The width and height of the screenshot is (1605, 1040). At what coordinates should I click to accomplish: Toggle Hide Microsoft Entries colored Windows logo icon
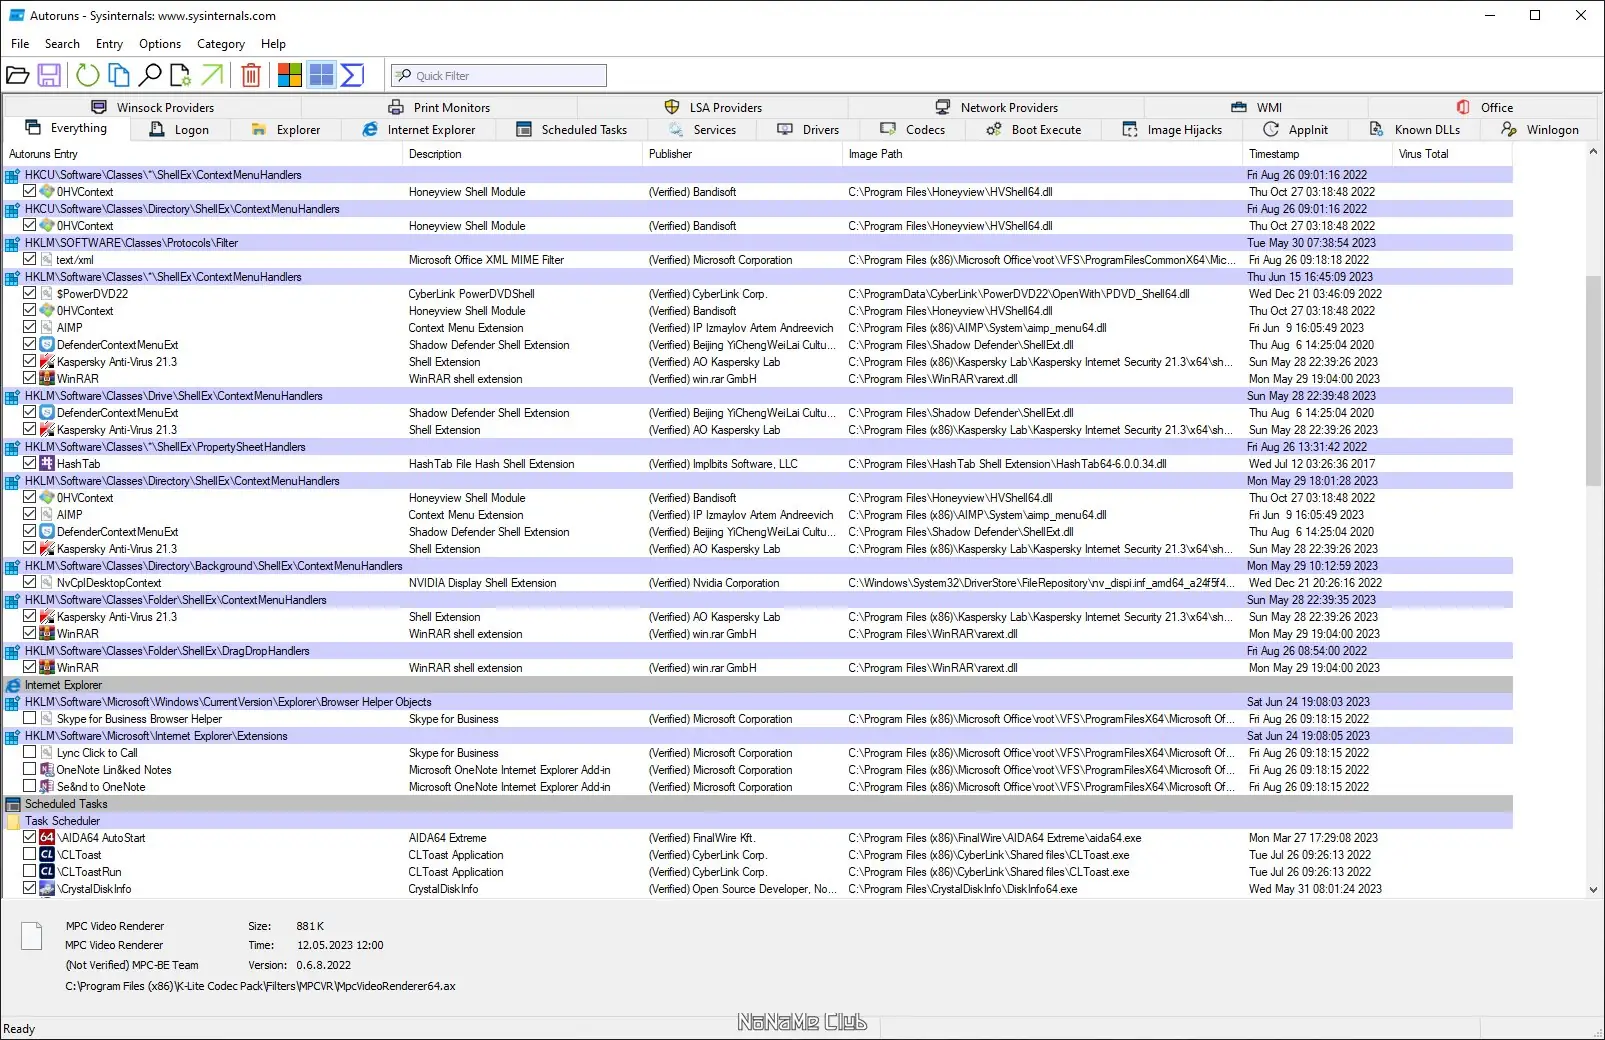coord(290,75)
